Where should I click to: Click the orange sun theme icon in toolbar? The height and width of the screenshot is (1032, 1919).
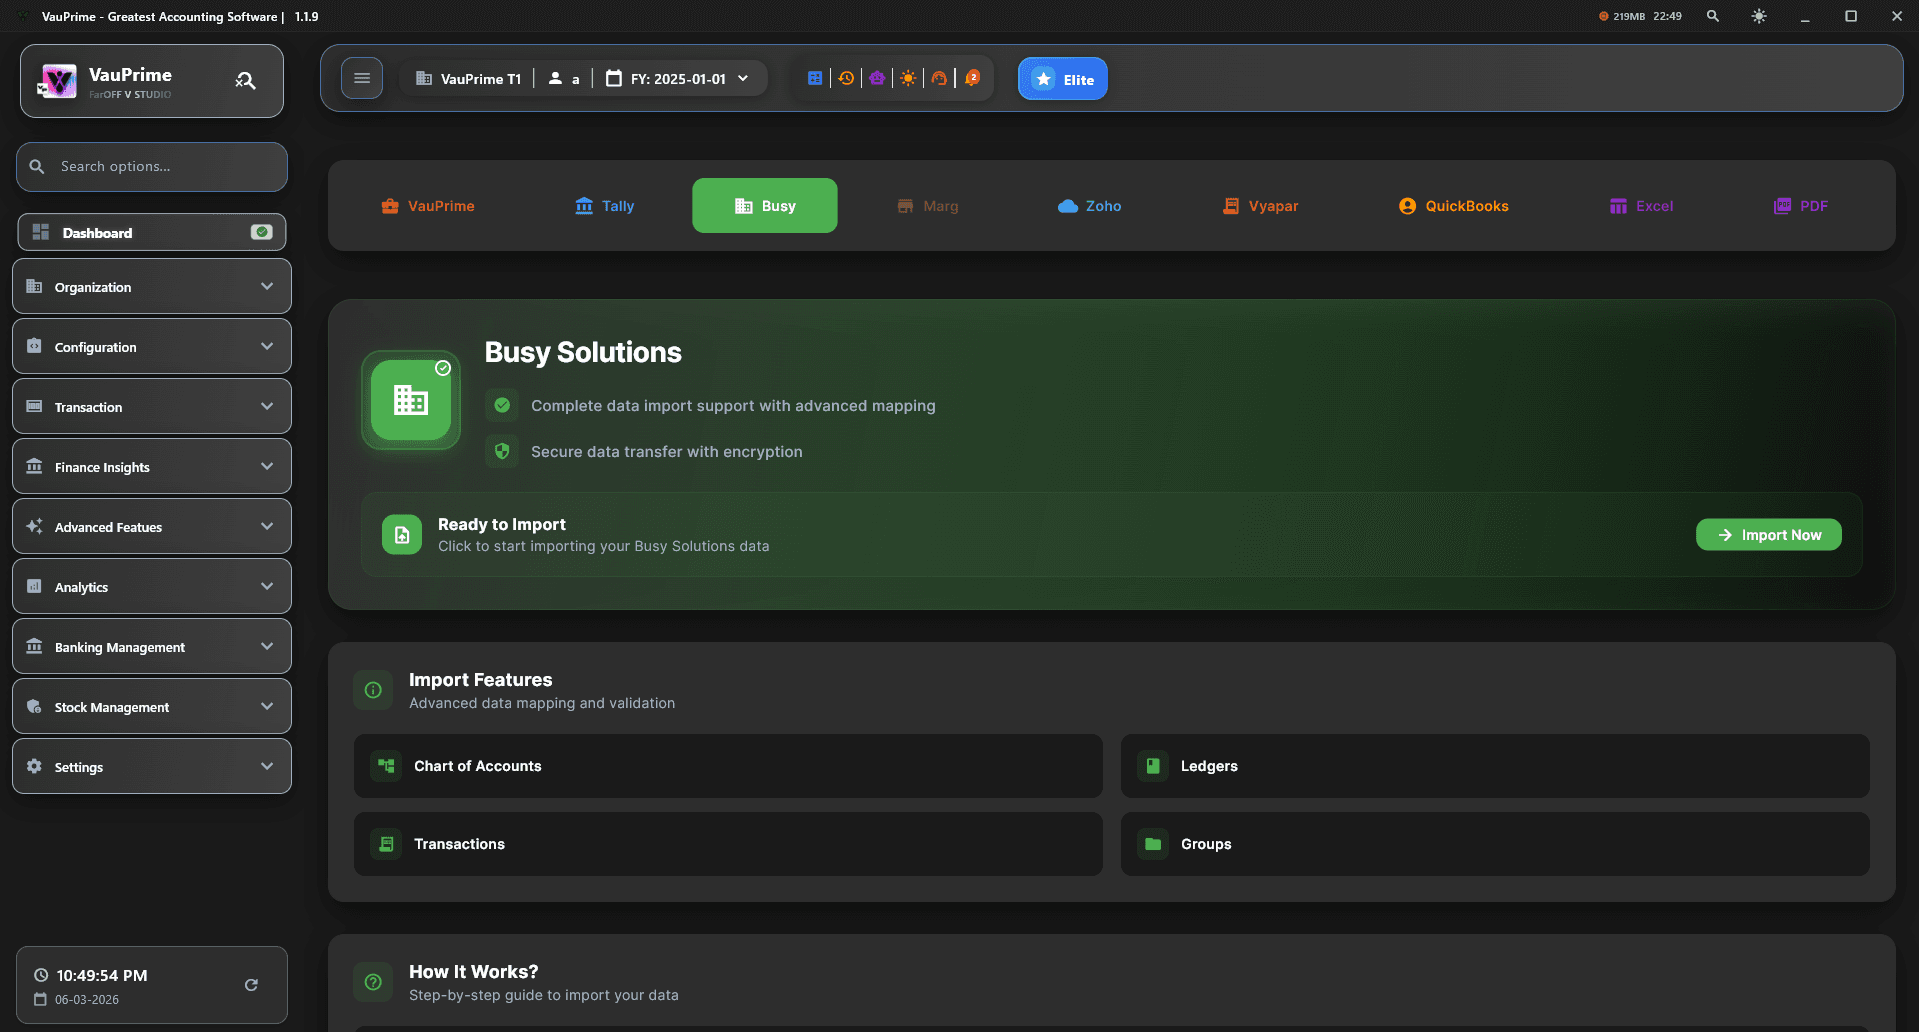click(908, 78)
